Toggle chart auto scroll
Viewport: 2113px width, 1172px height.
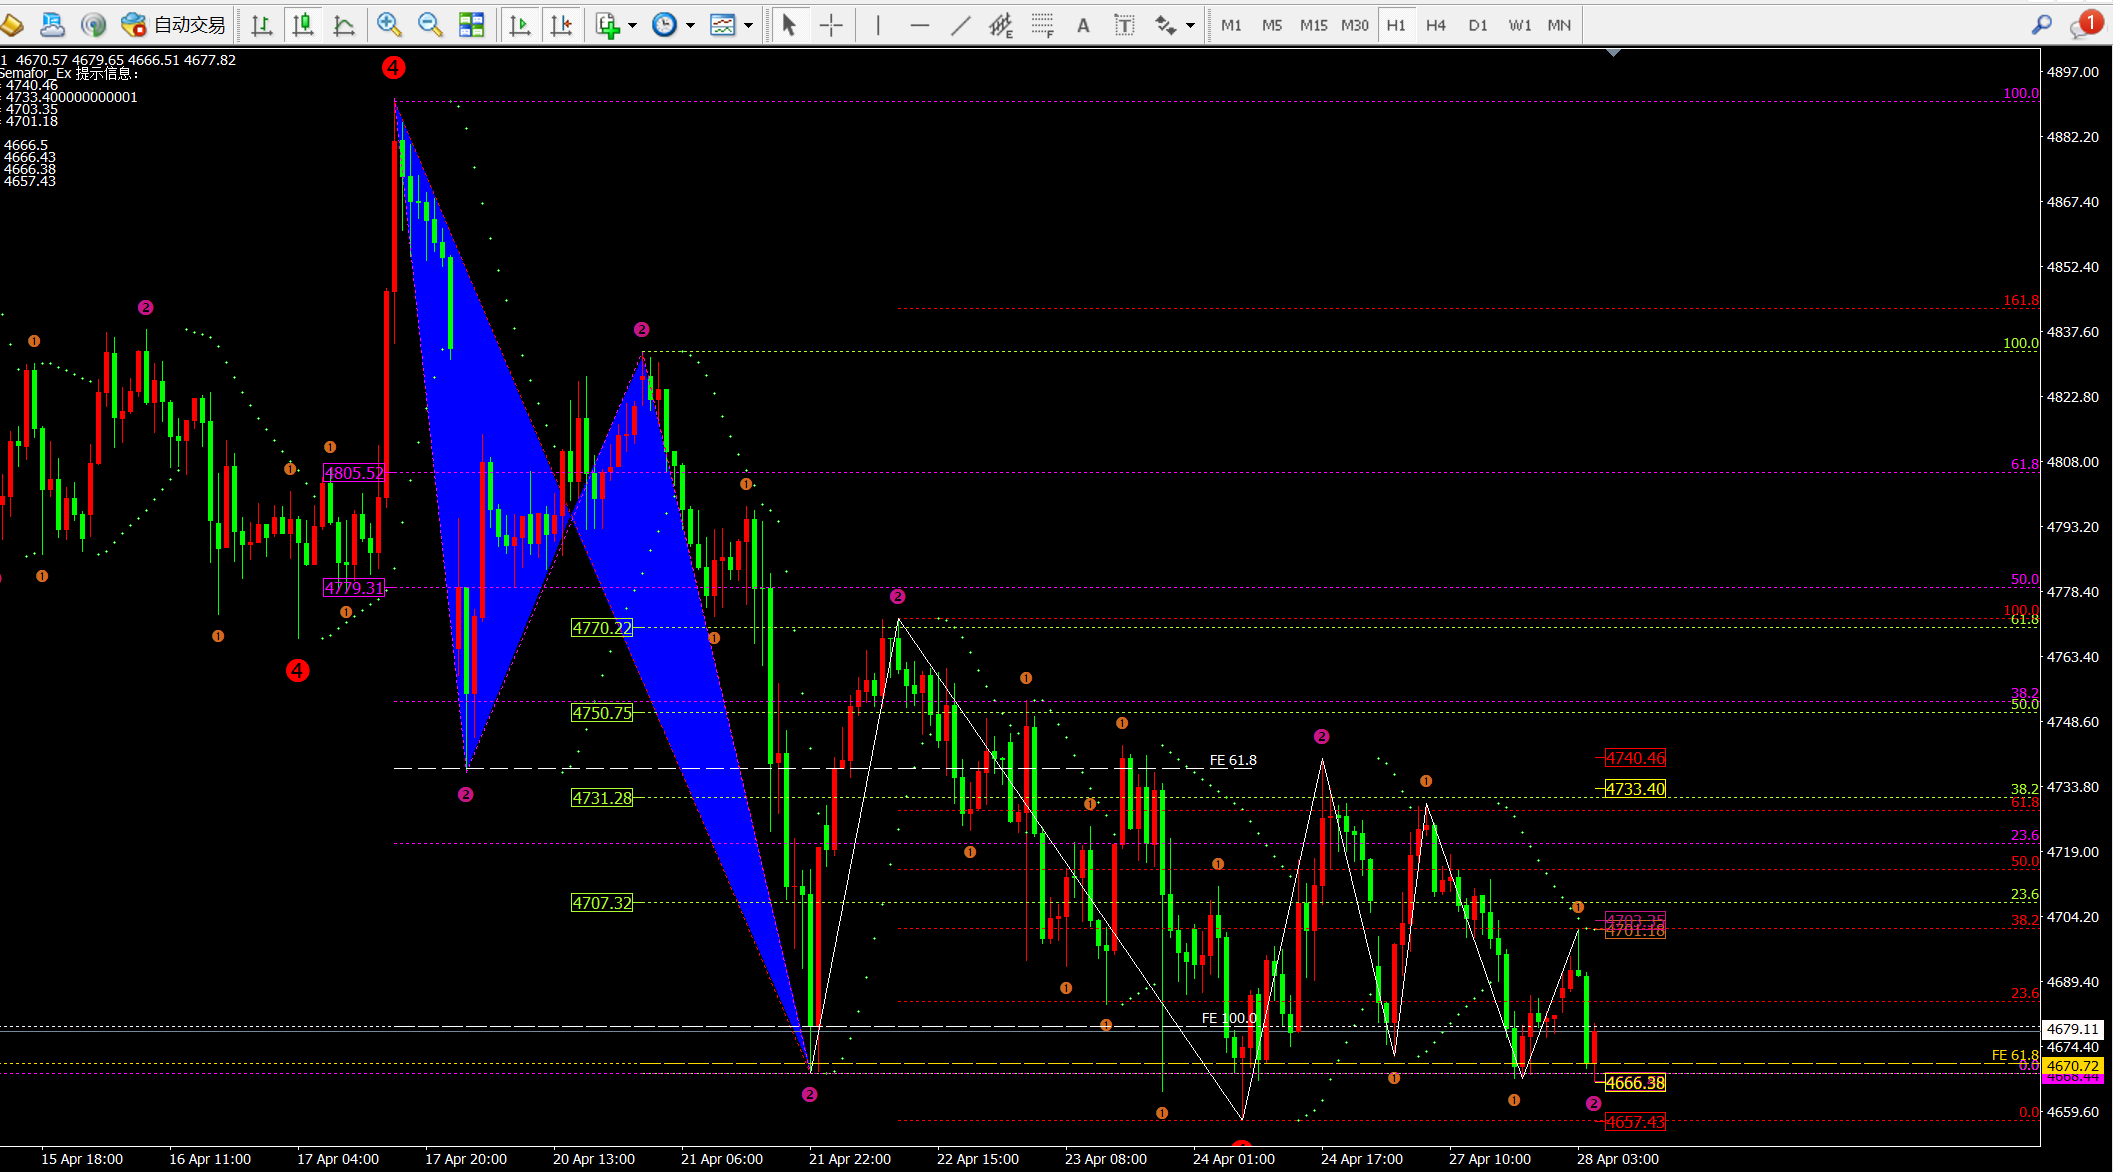coord(520,25)
